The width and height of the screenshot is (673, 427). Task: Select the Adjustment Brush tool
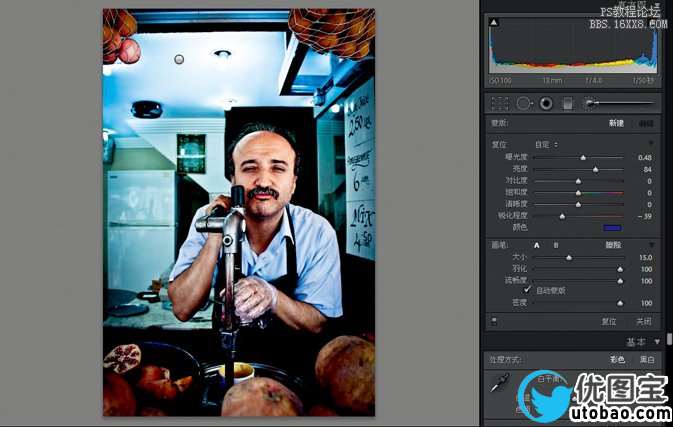(x=620, y=103)
